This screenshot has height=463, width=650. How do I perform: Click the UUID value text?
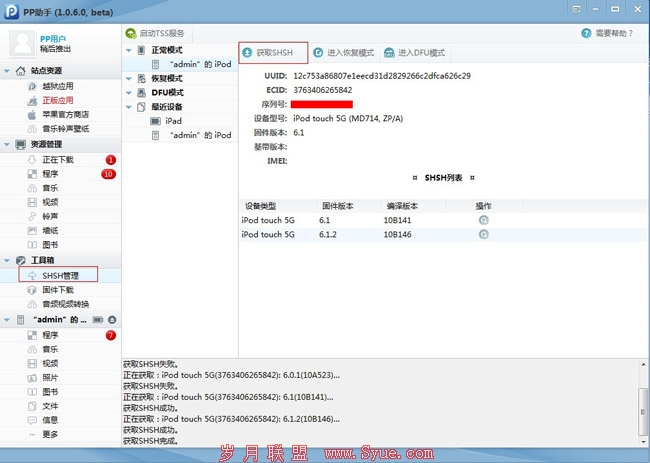(x=382, y=76)
